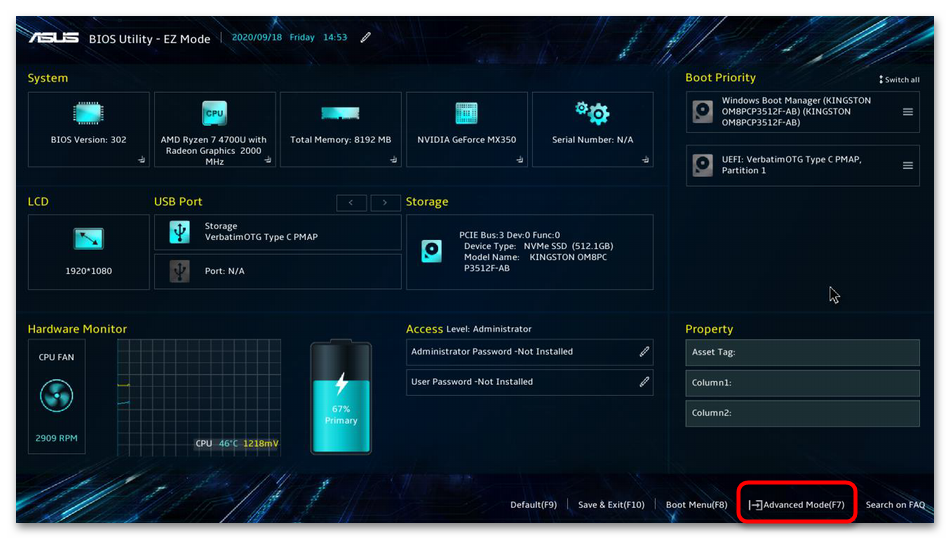The image size is (950, 539).
Task: Click the Windows Boot Manager reorder handle
Action: (908, 112)
